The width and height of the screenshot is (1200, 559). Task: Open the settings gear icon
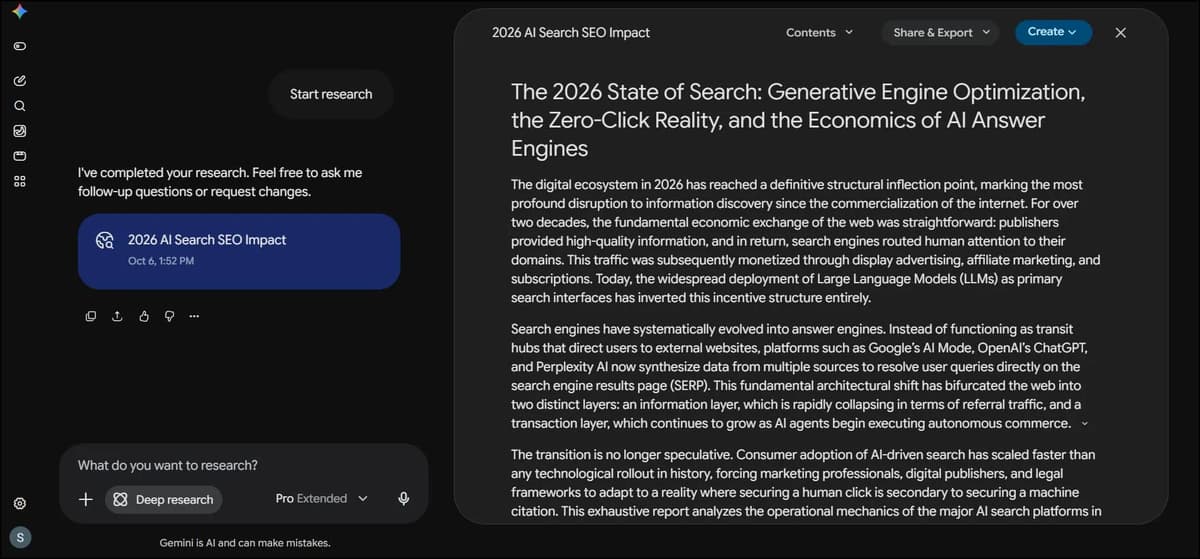click(20, 504)
